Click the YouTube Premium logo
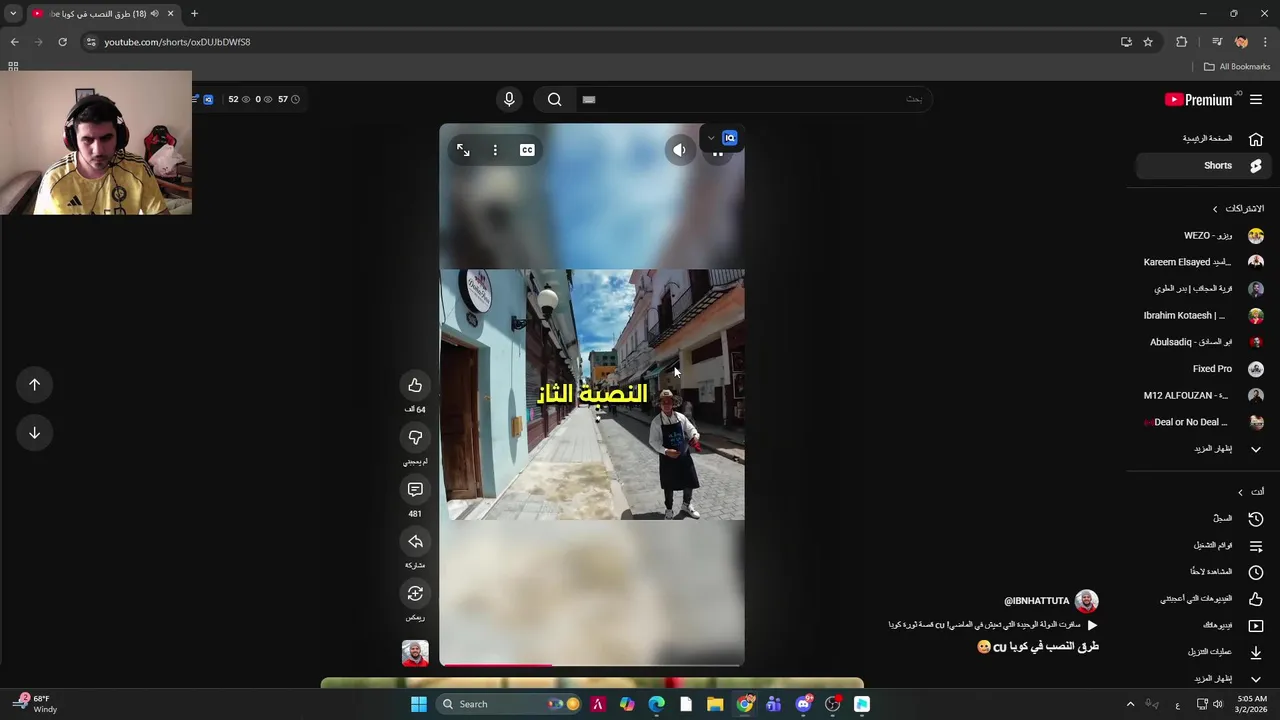 pyautogui.click(x=1198, y=99)
